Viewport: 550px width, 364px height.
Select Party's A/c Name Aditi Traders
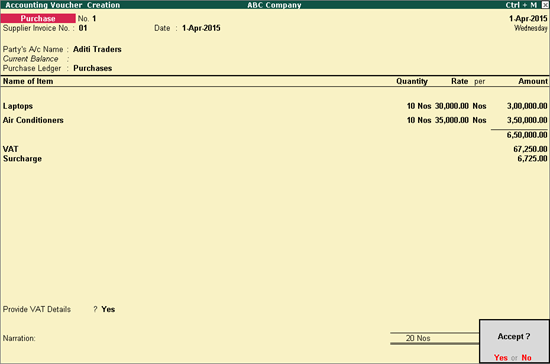[97, 49]
